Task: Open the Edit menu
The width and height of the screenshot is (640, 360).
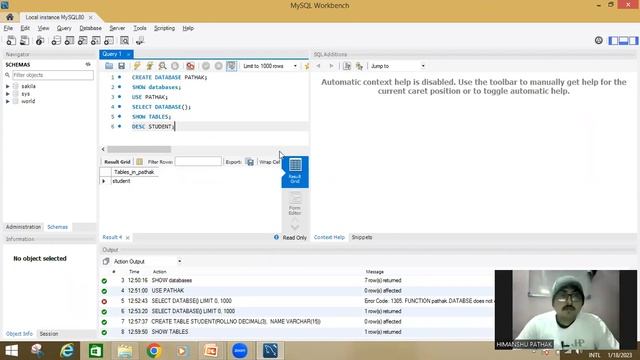Action: 25,28
